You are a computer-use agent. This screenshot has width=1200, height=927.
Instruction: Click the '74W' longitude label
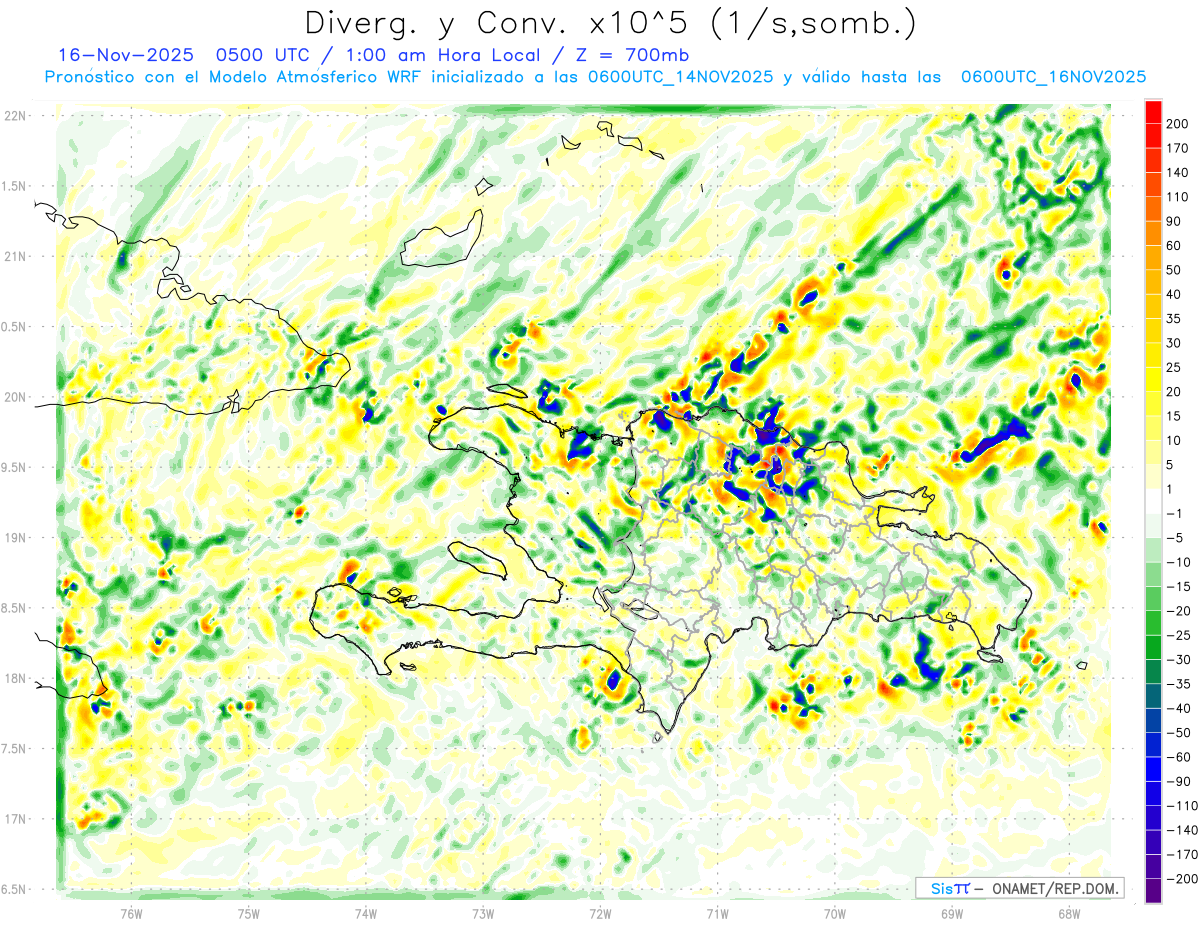coord(366,913)
